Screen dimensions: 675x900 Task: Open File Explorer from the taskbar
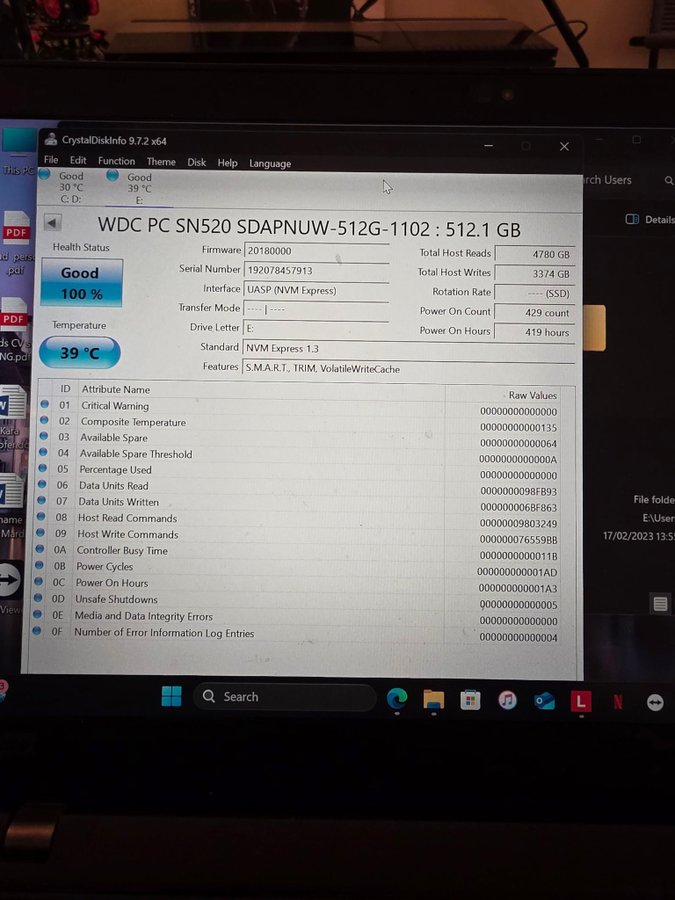433,700
